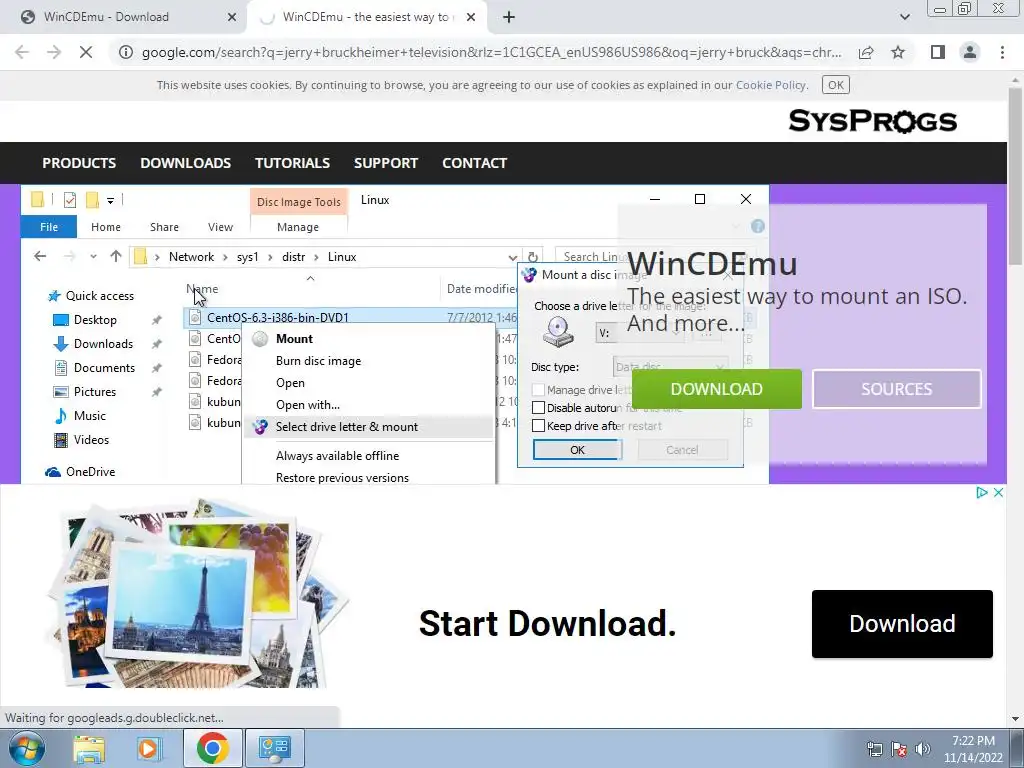Open the SUPPORT navigation menu
Viewport: 1024px width, 768px height.
pos(385,163)
